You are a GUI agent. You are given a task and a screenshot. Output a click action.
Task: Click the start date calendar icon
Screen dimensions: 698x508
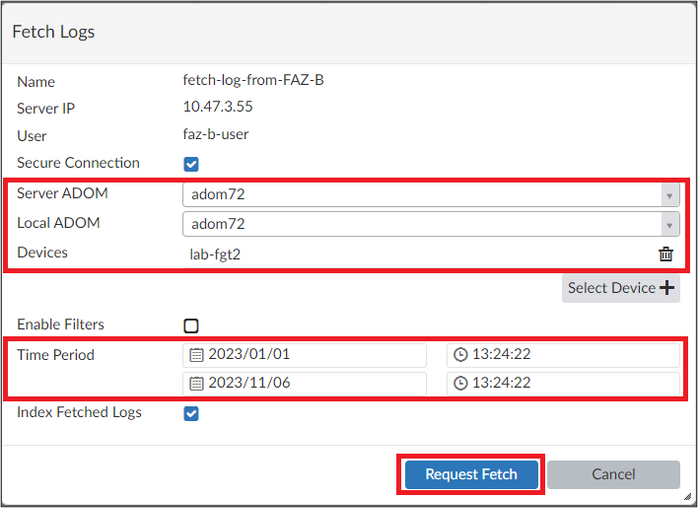(197, 355)
